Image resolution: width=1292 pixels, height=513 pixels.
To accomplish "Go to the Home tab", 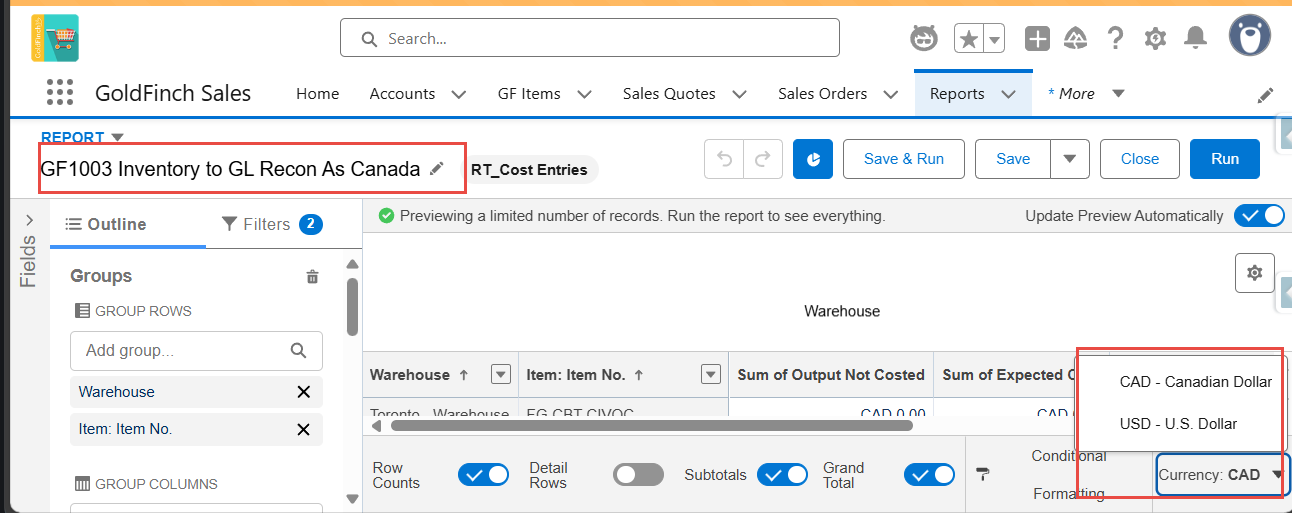I will pyautogui.click(x=317, y=94).
